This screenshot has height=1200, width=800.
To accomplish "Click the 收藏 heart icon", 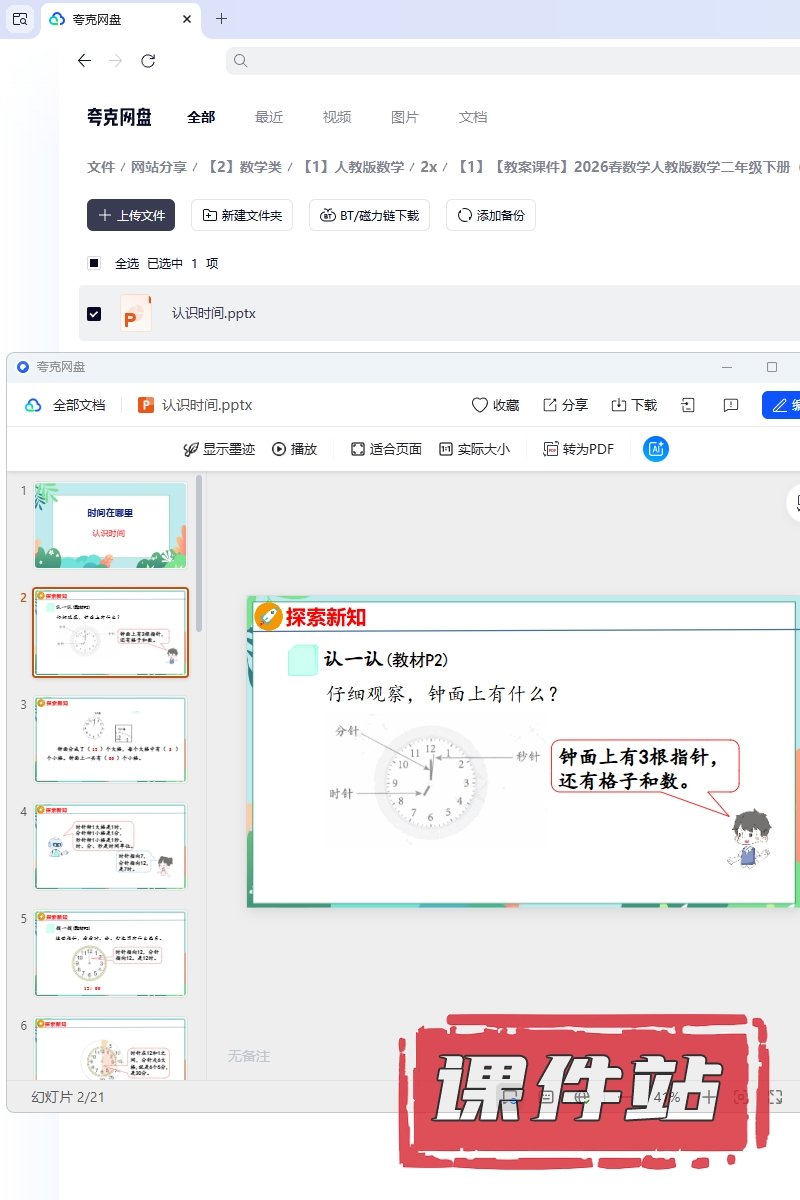I will 480,405.
